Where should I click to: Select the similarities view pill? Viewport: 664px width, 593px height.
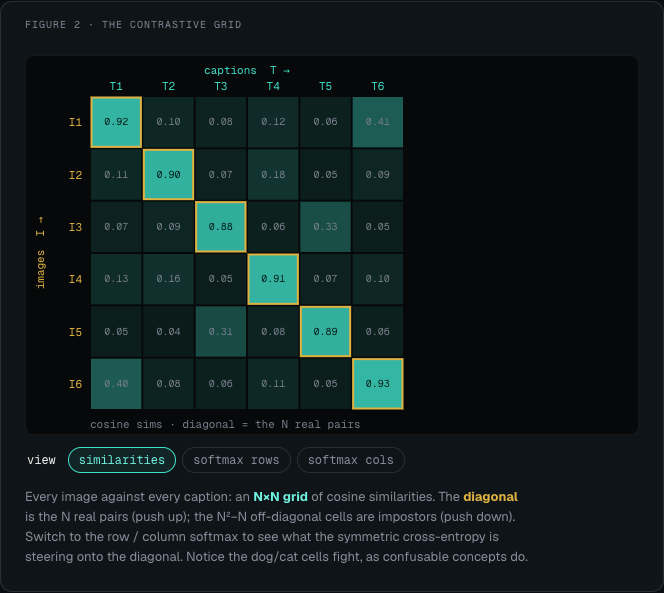(122, 460)
